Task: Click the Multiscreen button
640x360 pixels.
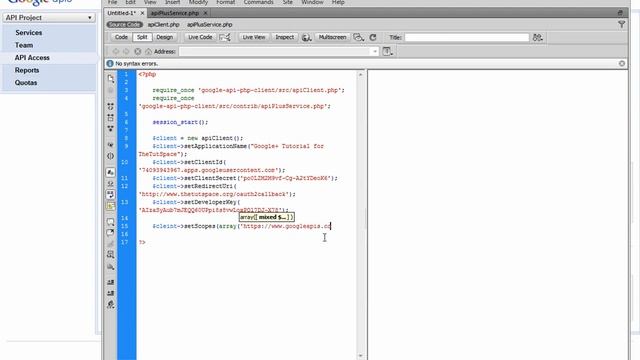Action: click(332, 37)
